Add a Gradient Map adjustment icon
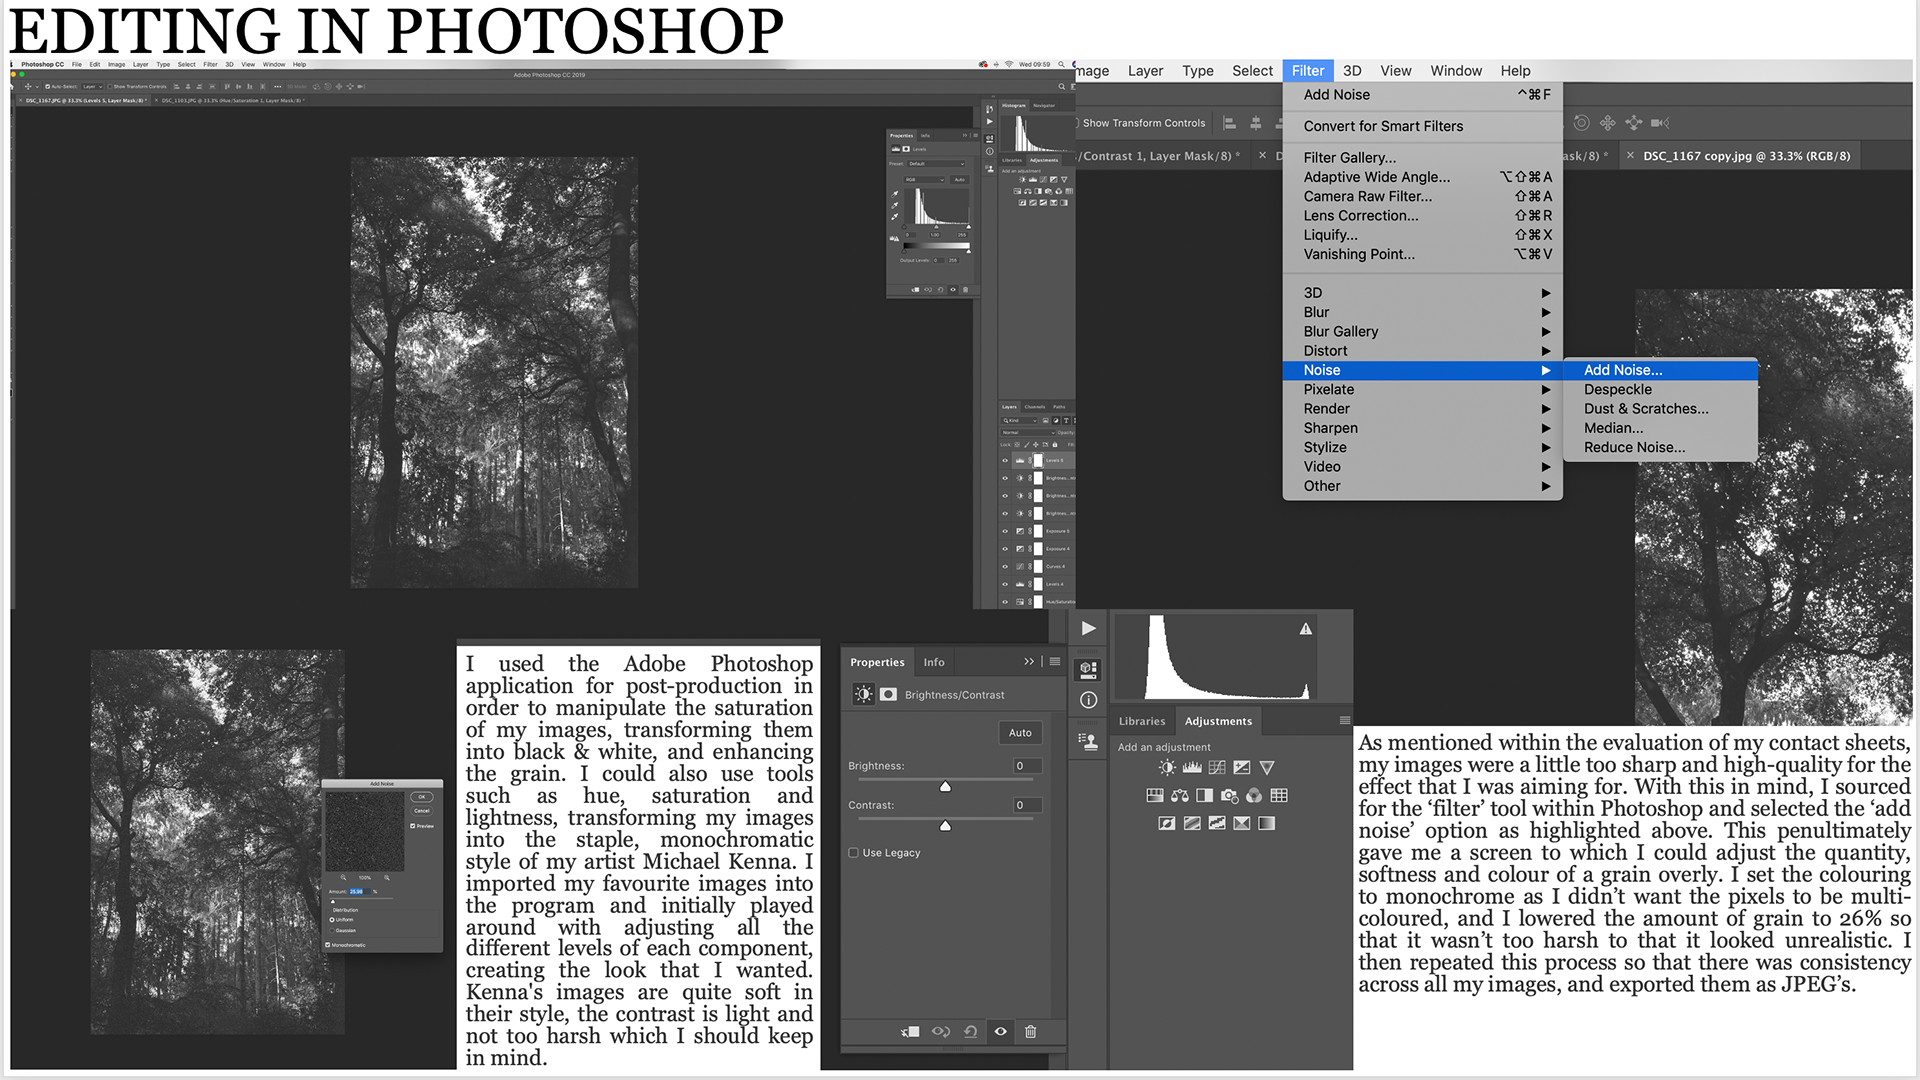The image size is (1920, 1080). (1267, 824)
